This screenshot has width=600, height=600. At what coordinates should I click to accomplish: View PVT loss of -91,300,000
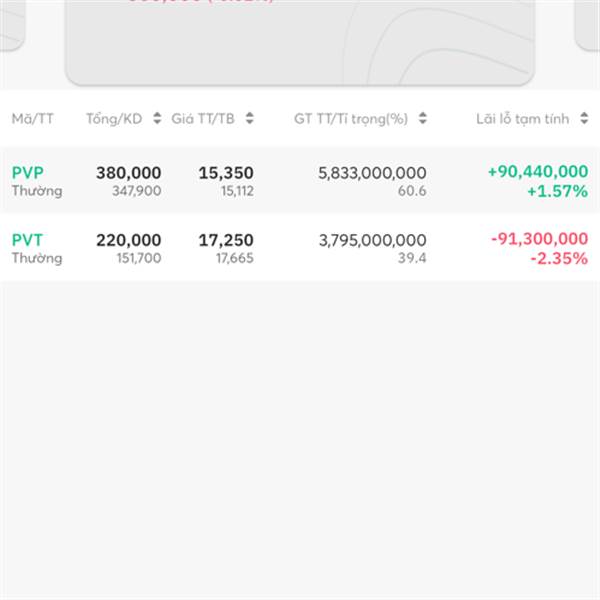pos(540,239)
